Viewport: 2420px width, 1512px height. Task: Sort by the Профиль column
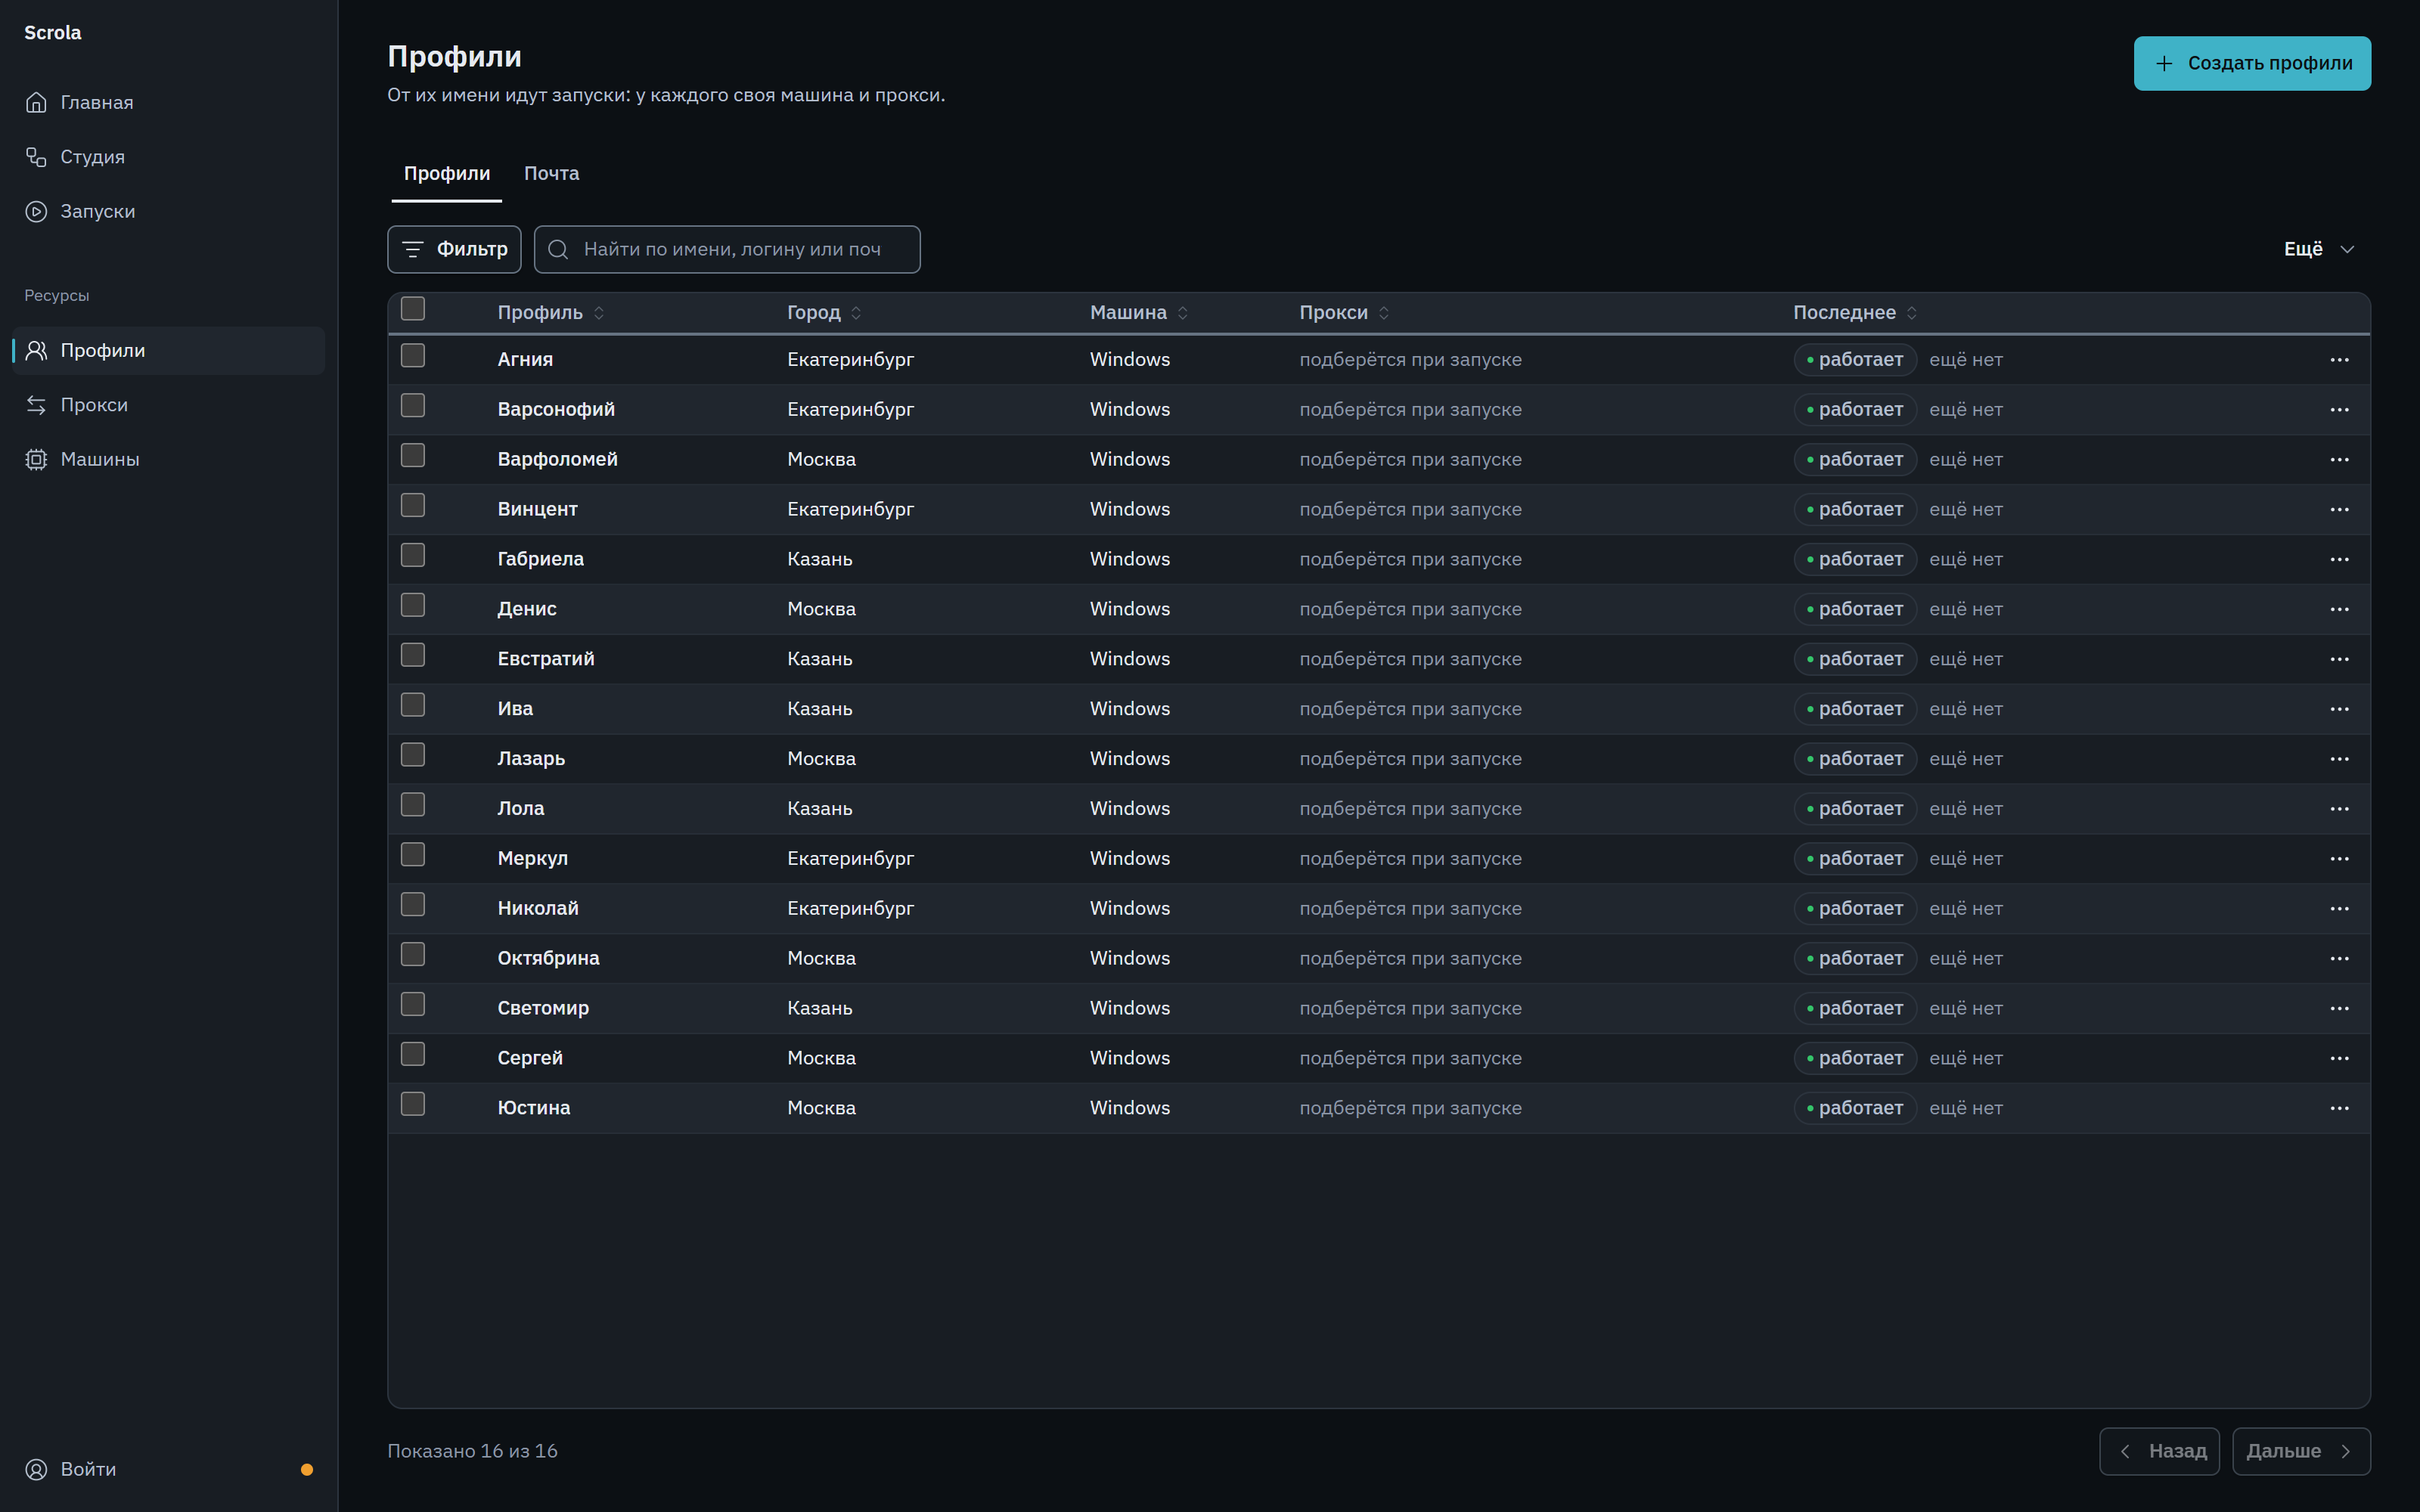tap(551, 313)
